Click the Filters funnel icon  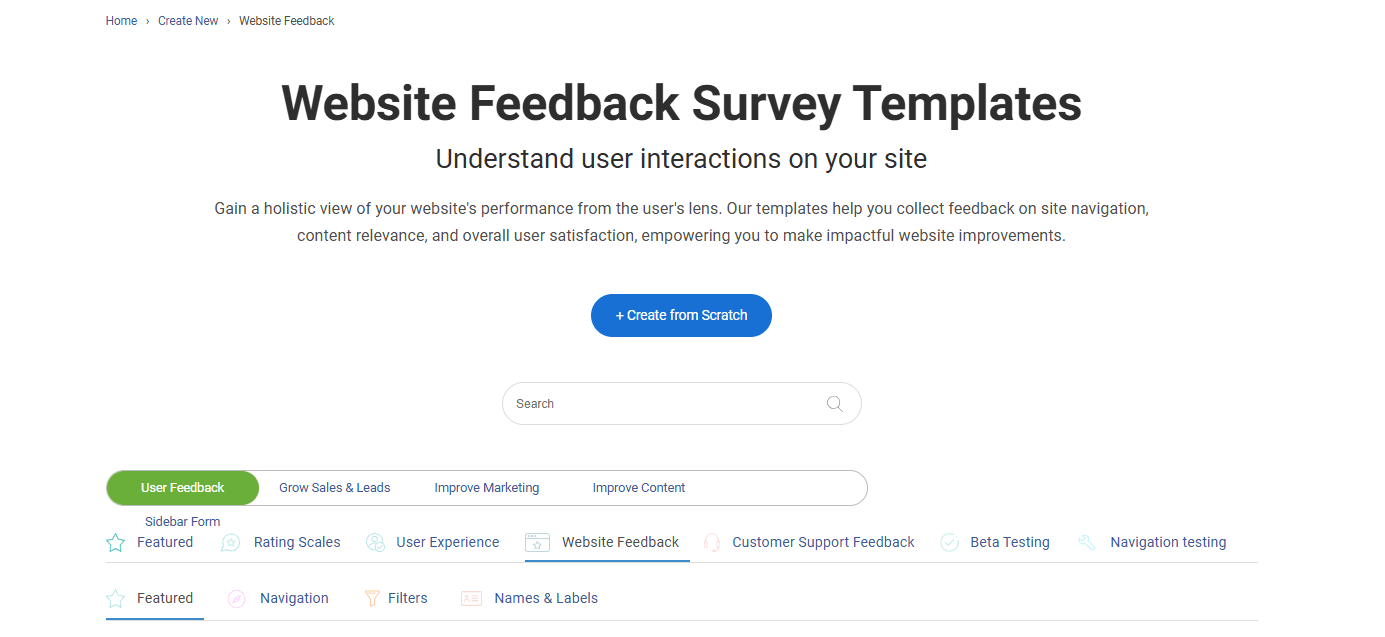coord(370,597)
